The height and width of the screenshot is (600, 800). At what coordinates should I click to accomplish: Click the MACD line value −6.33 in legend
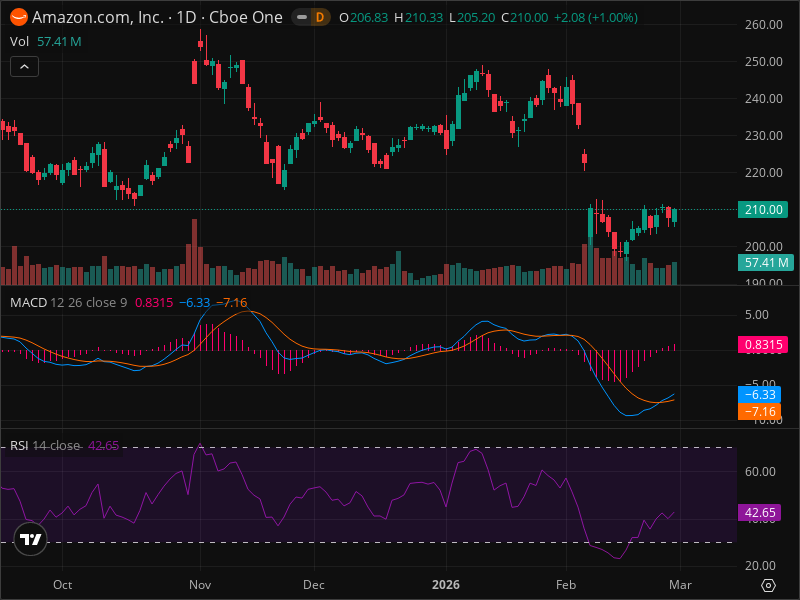(195, 303)
